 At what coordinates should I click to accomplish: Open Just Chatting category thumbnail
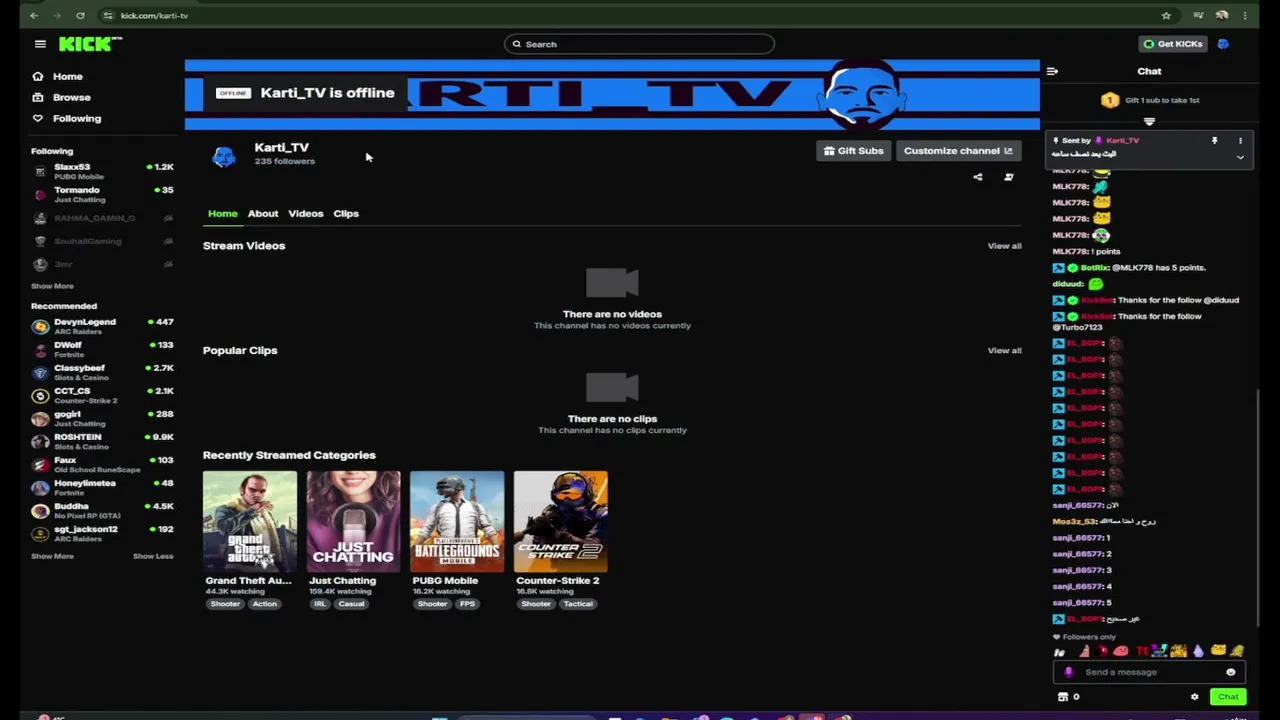[353, 520]
